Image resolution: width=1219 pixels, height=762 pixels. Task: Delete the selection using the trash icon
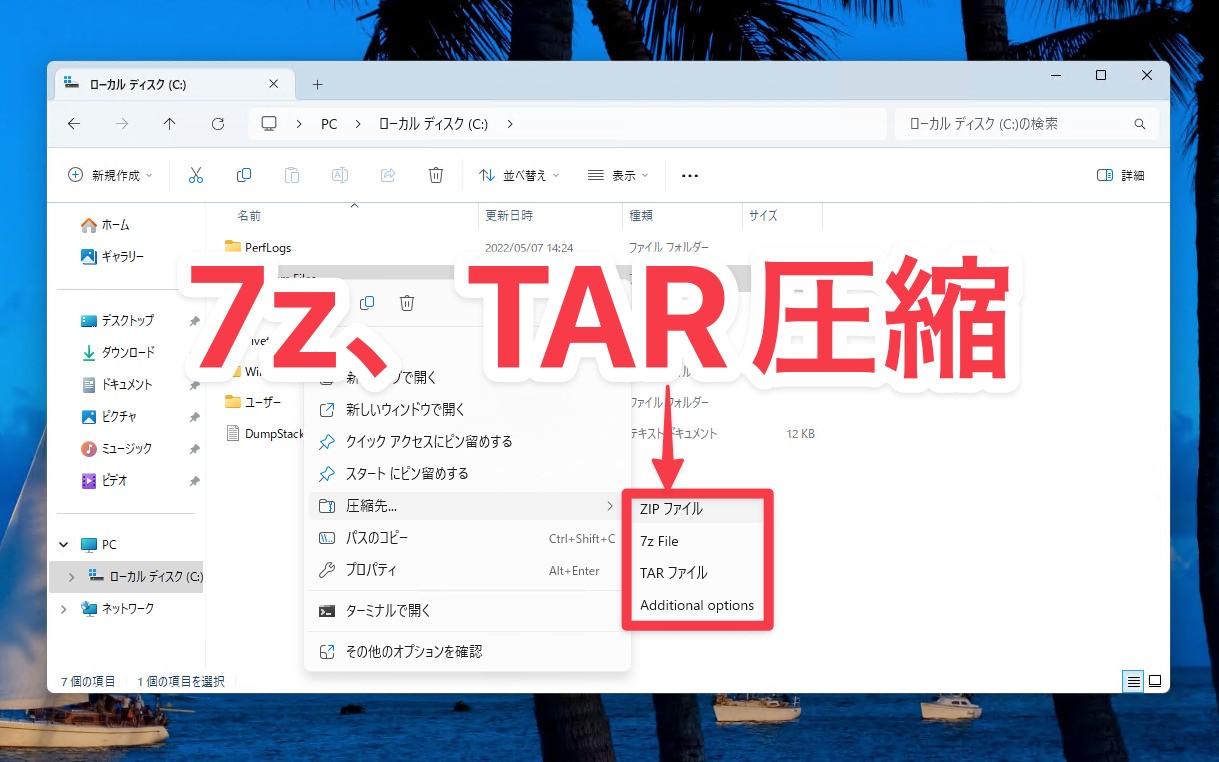436,174
